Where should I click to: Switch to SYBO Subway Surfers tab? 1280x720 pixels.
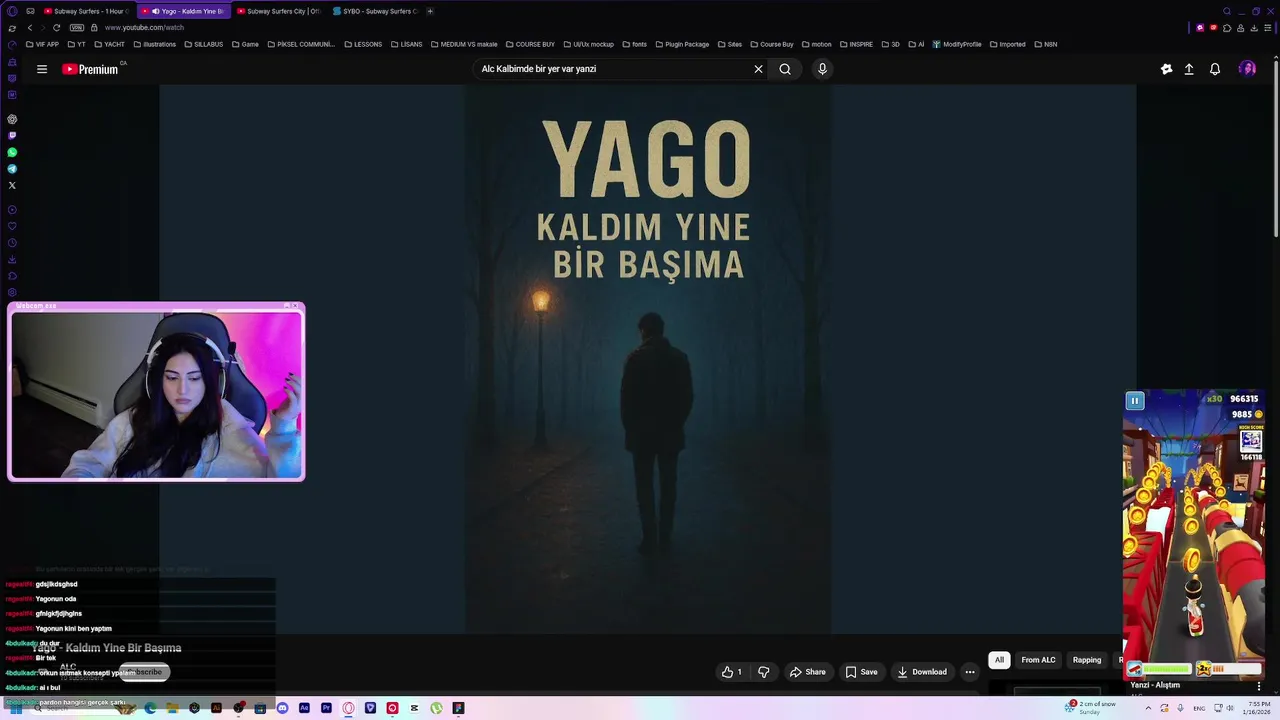pyautogui.click(x=374, y=11)
